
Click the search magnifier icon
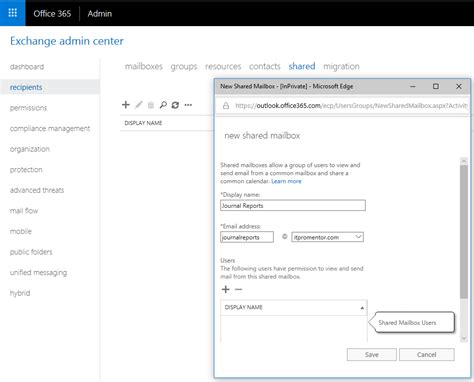point(163,105)
